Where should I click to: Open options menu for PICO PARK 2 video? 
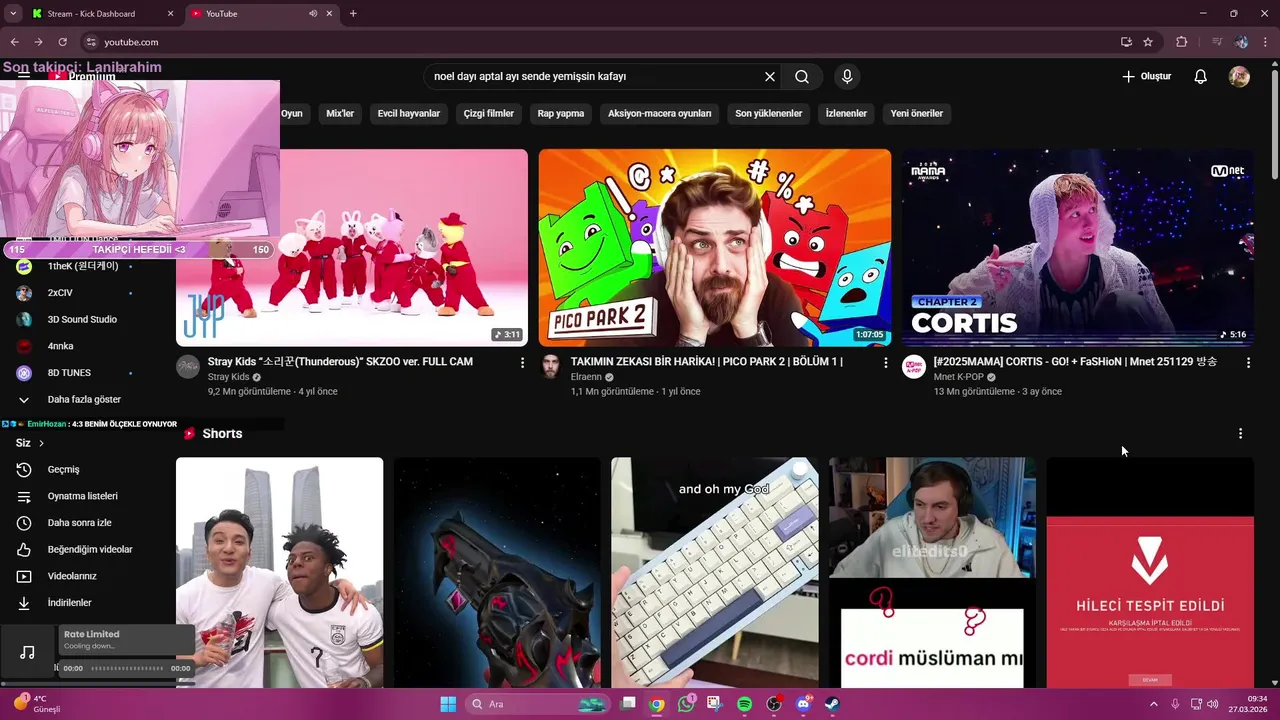[x=885, y=363]
